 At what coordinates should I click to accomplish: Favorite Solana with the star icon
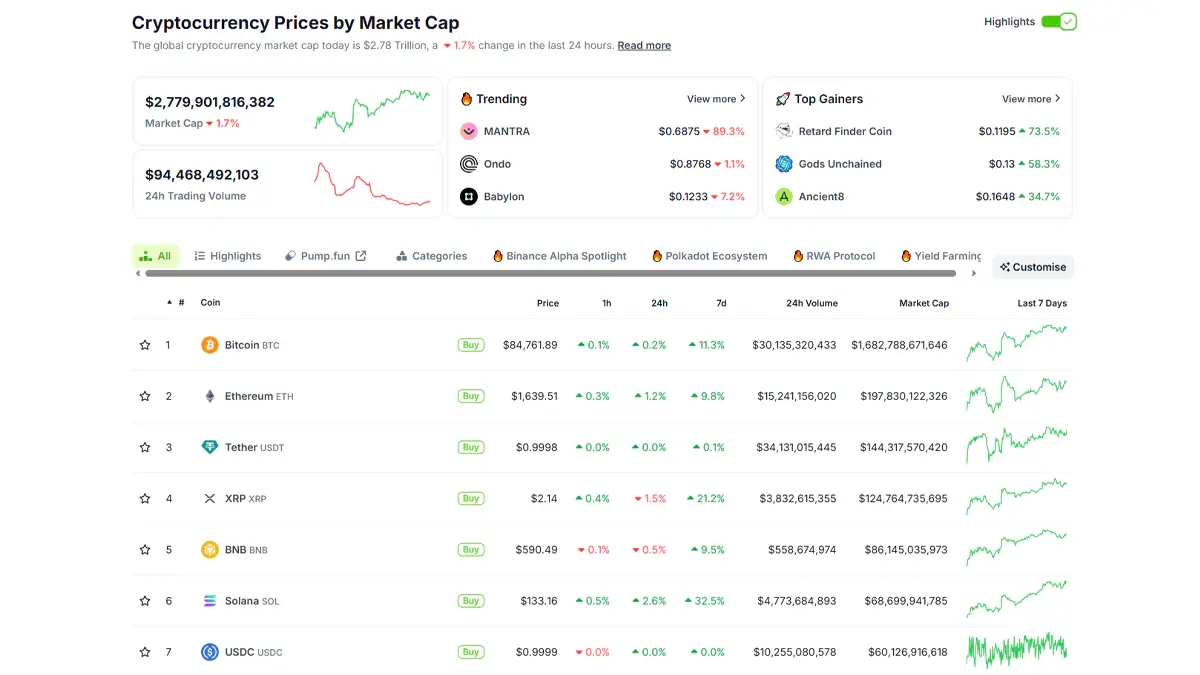[x=145, y=601]
